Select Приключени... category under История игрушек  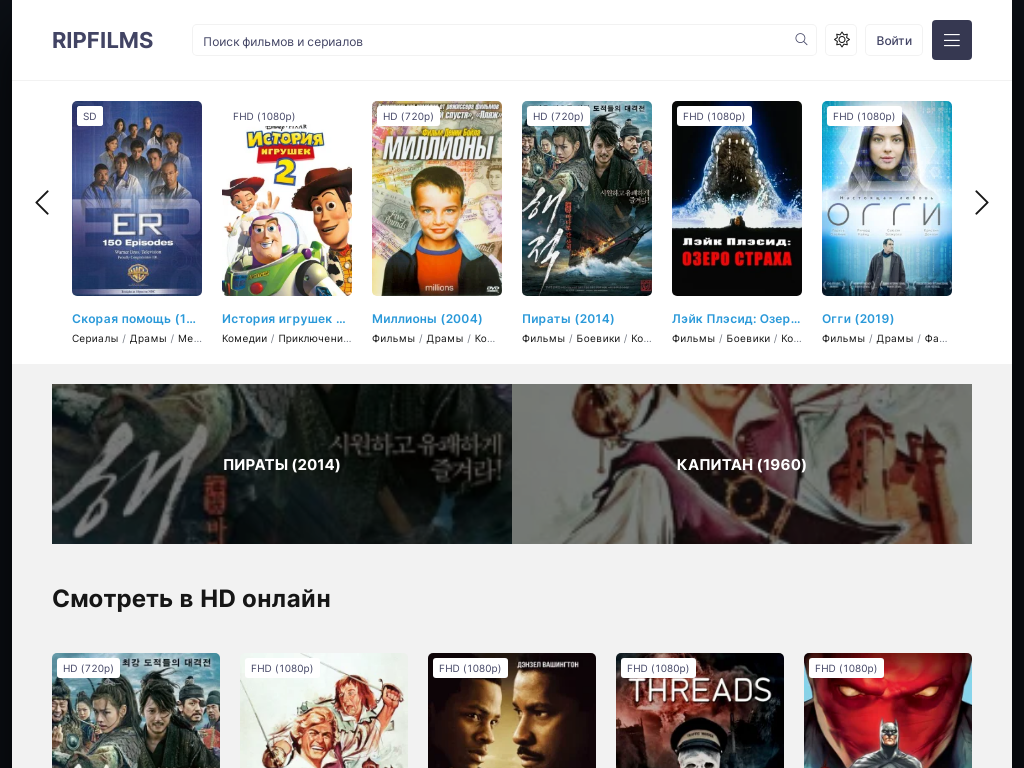(315, 338)
